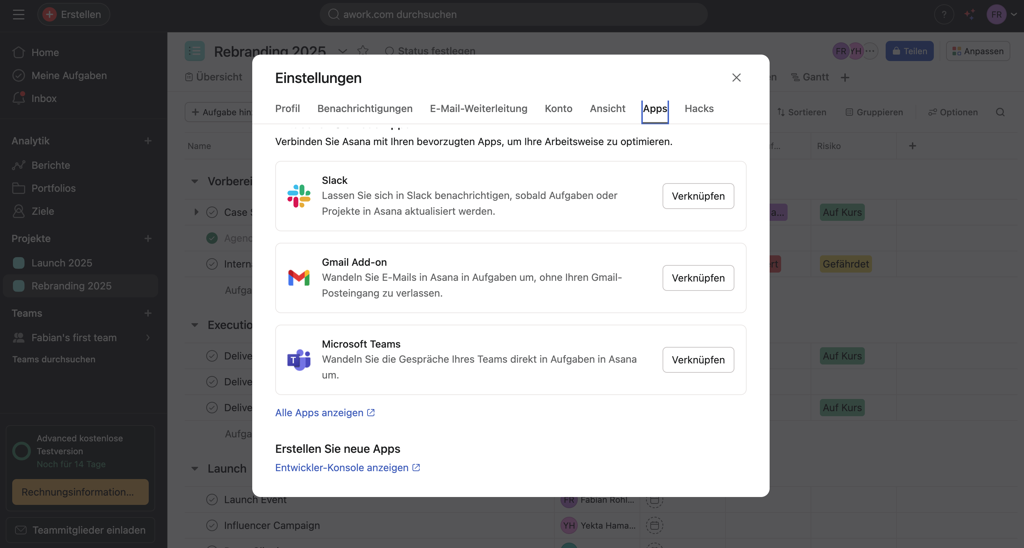Viewport: 1024px width, 548px height.
Task: Open the Gantt view tab
Action: (x=810, y=77)
